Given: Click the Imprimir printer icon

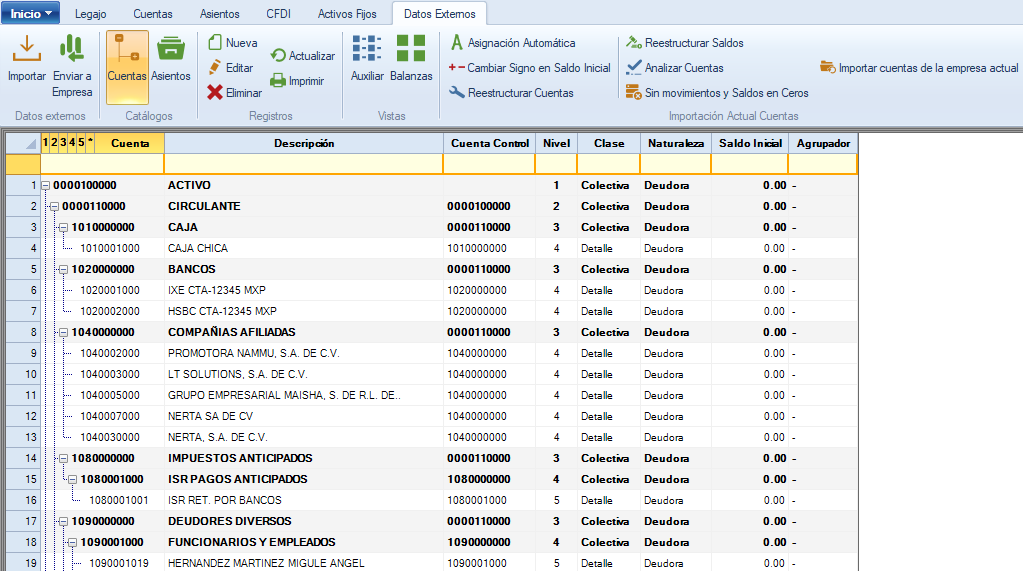Looking at the screenshot, I should (278, 80).
